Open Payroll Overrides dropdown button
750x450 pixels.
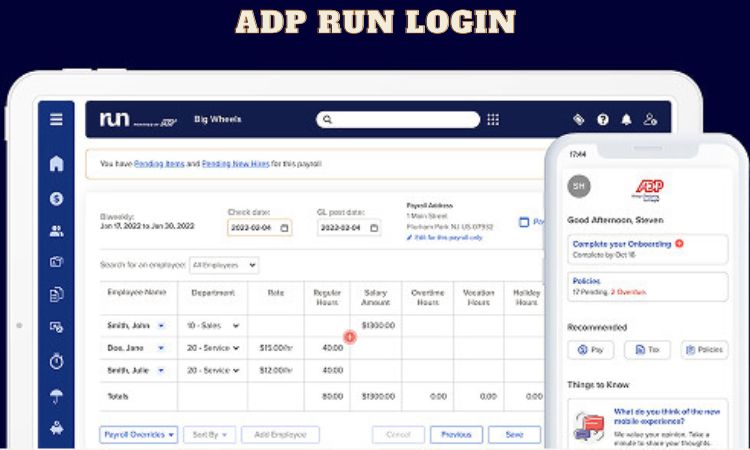[x=139, y=435]
